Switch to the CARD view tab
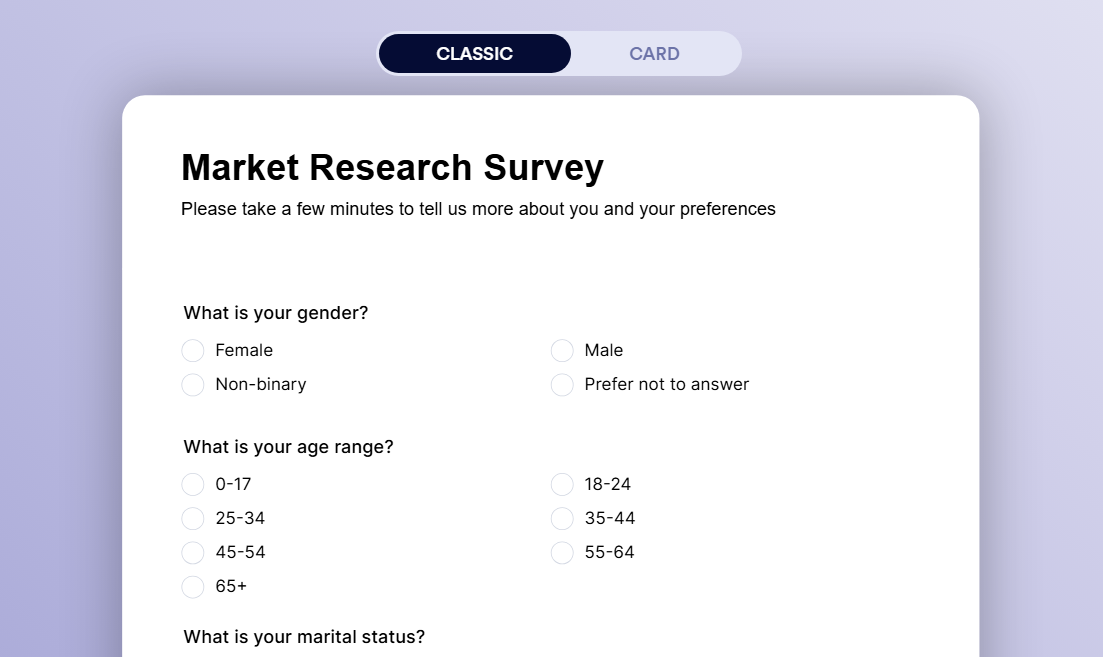Viewport: 1103px width, 657px height. click(654, 53)
